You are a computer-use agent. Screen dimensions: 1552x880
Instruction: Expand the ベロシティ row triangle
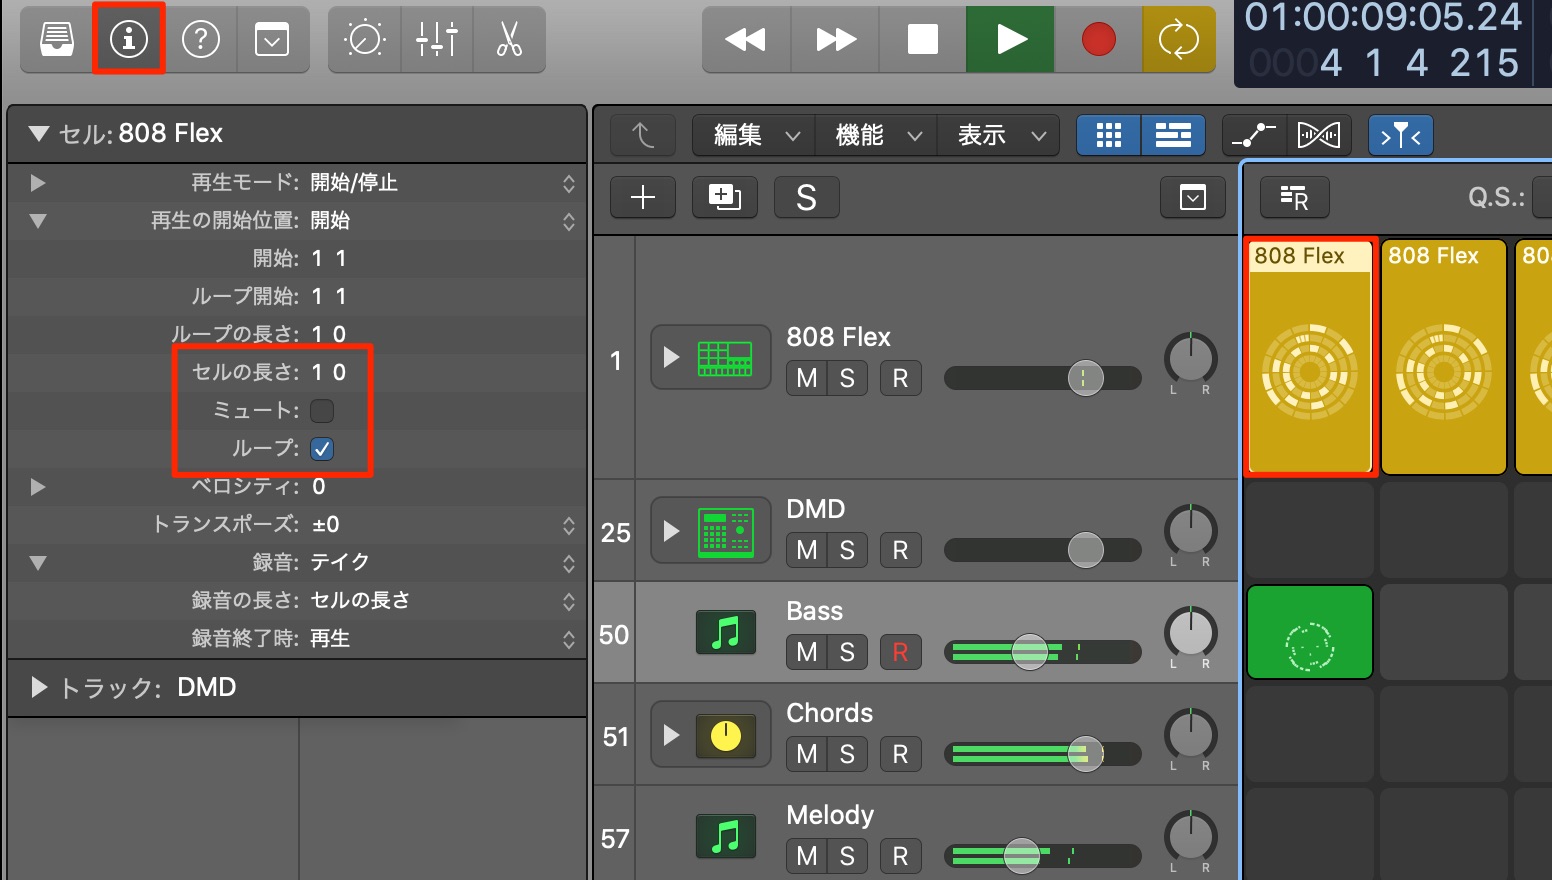[x=38, y=487]
